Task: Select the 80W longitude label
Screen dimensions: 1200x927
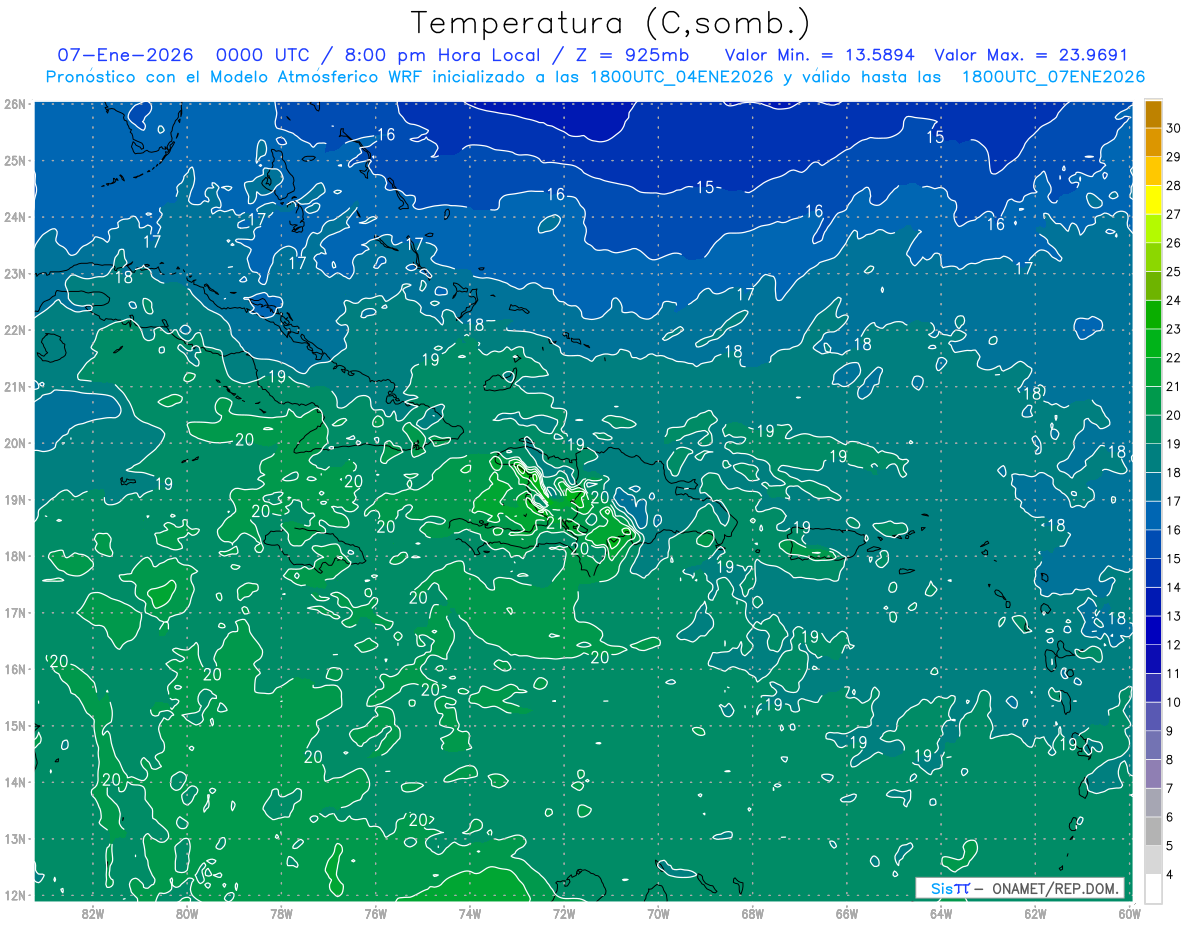Action: click(x=186, y=912)
